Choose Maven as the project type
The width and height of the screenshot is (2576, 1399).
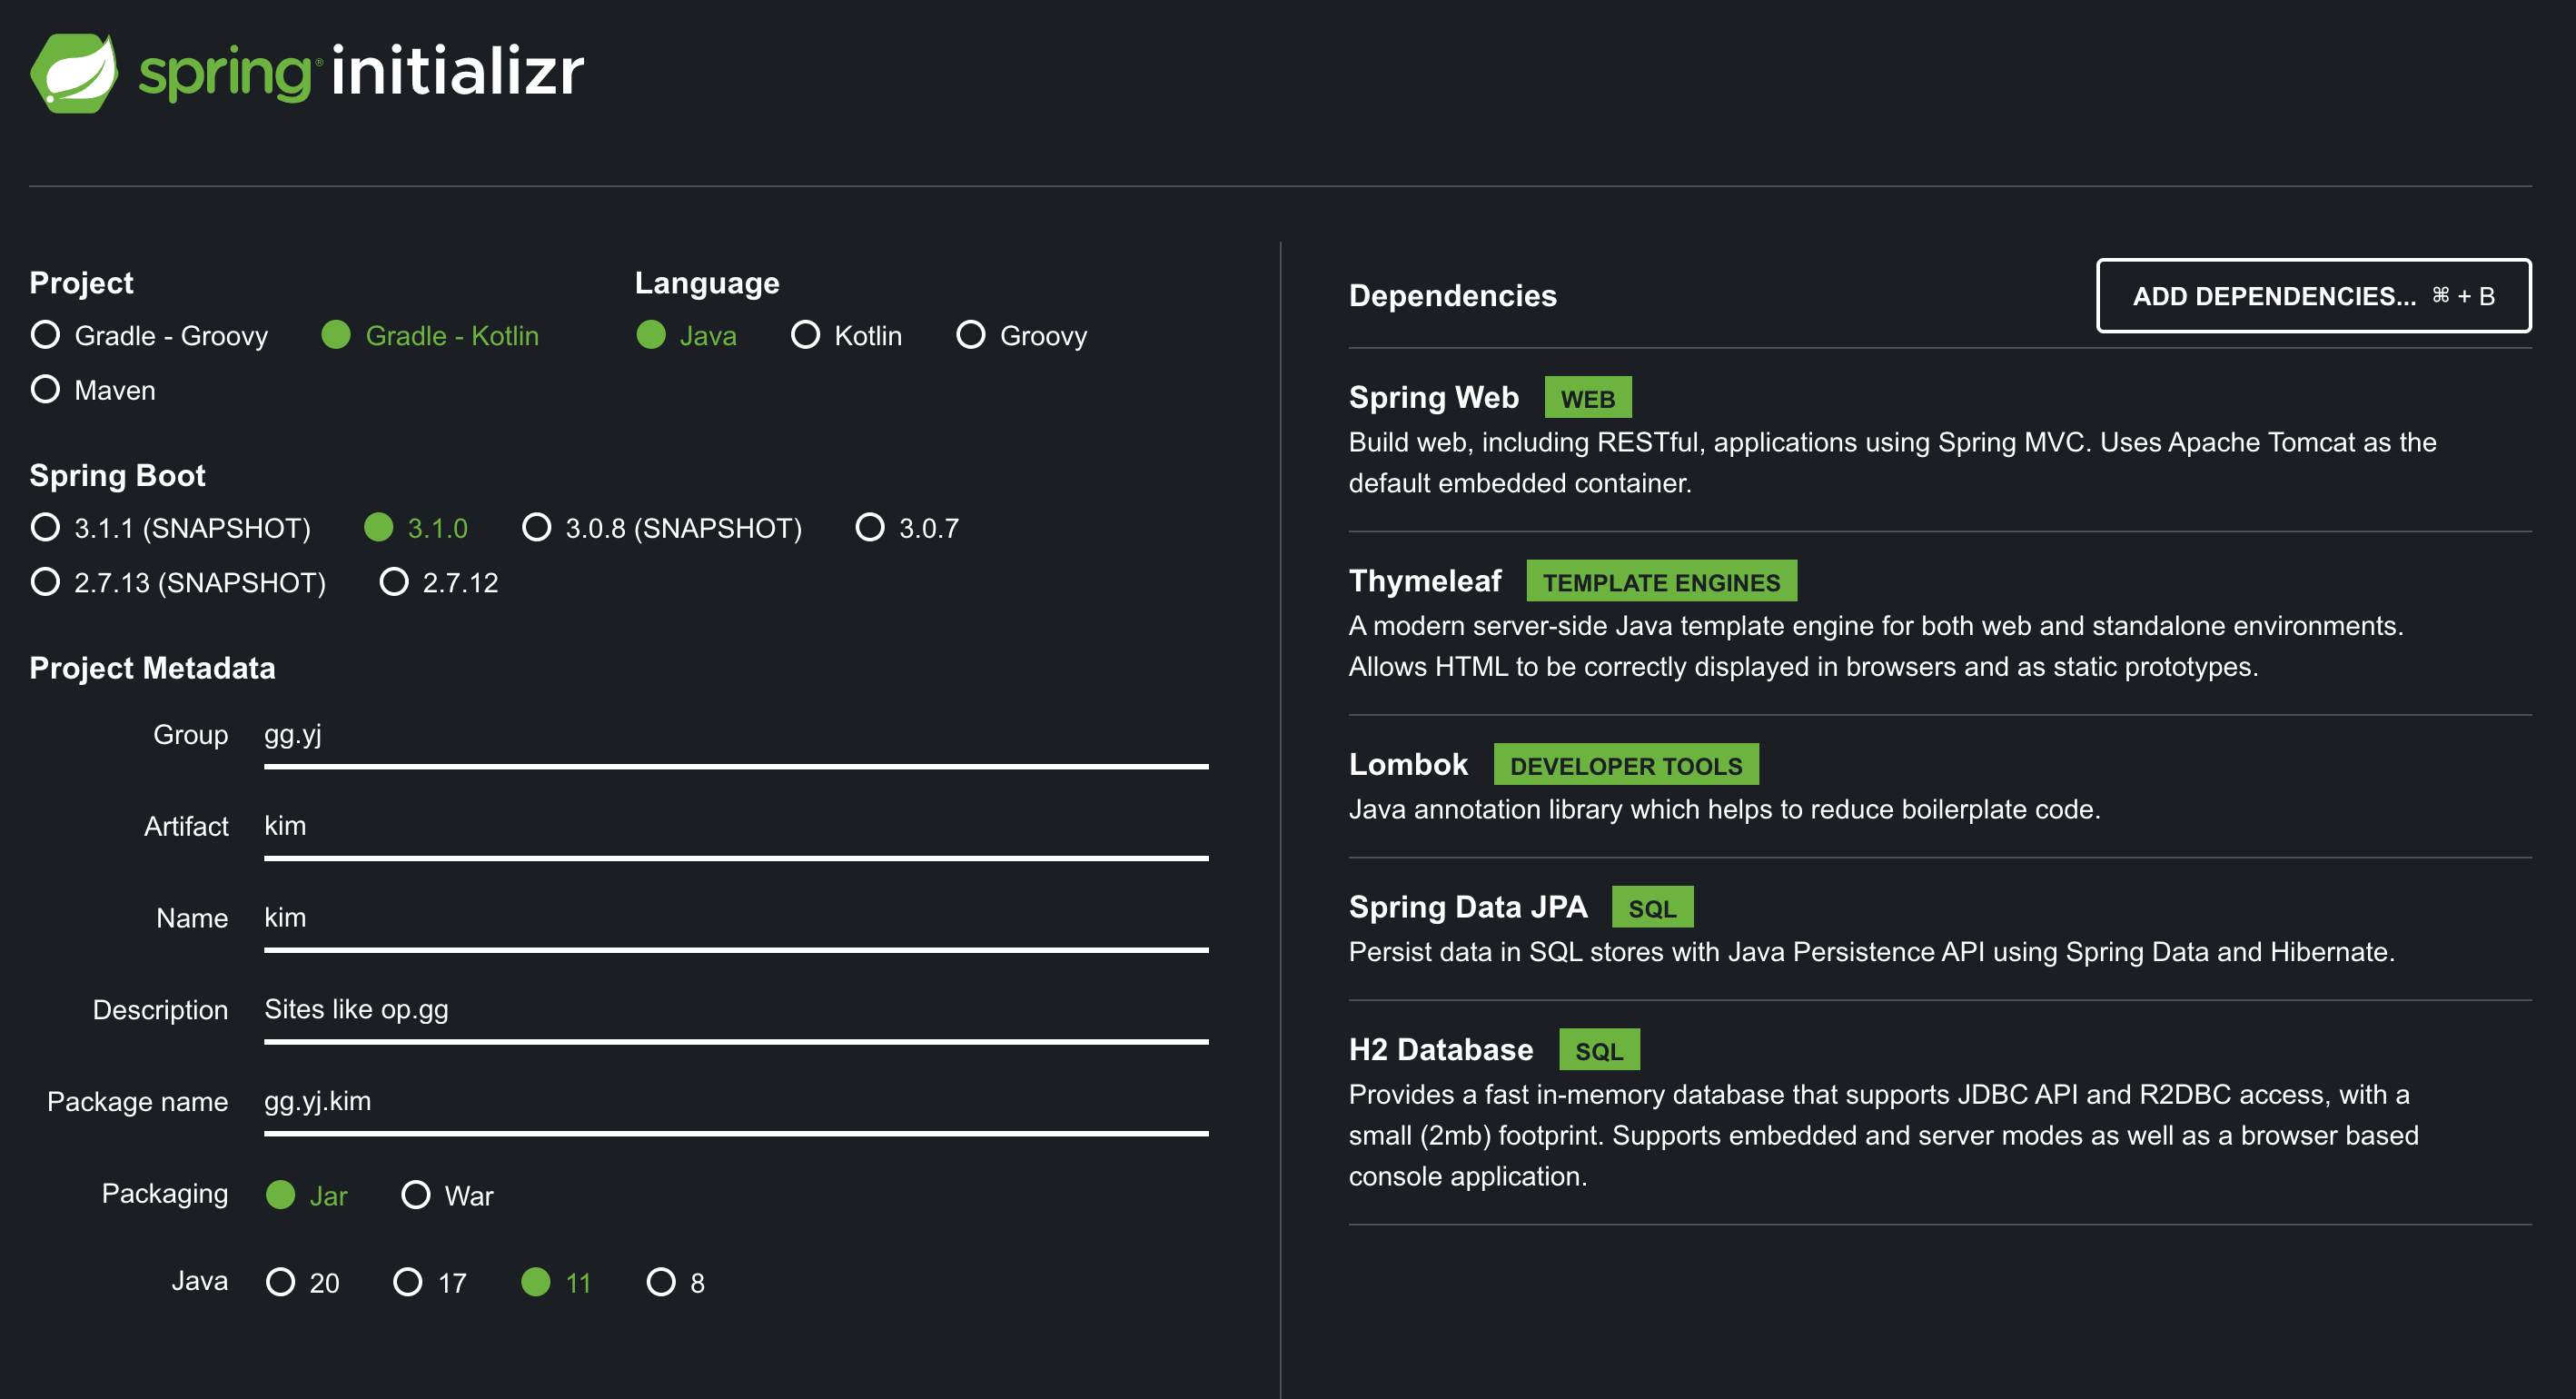coord(93,389)
